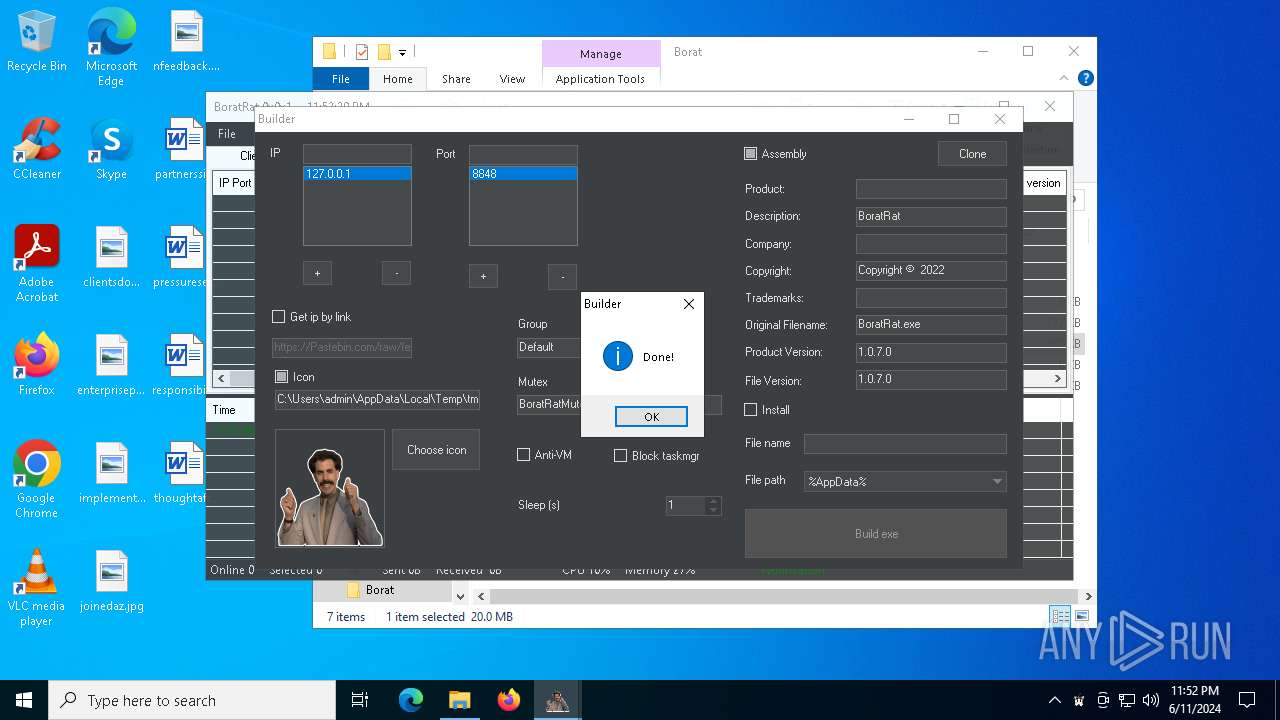Click the Product input field

click(931, 189)
